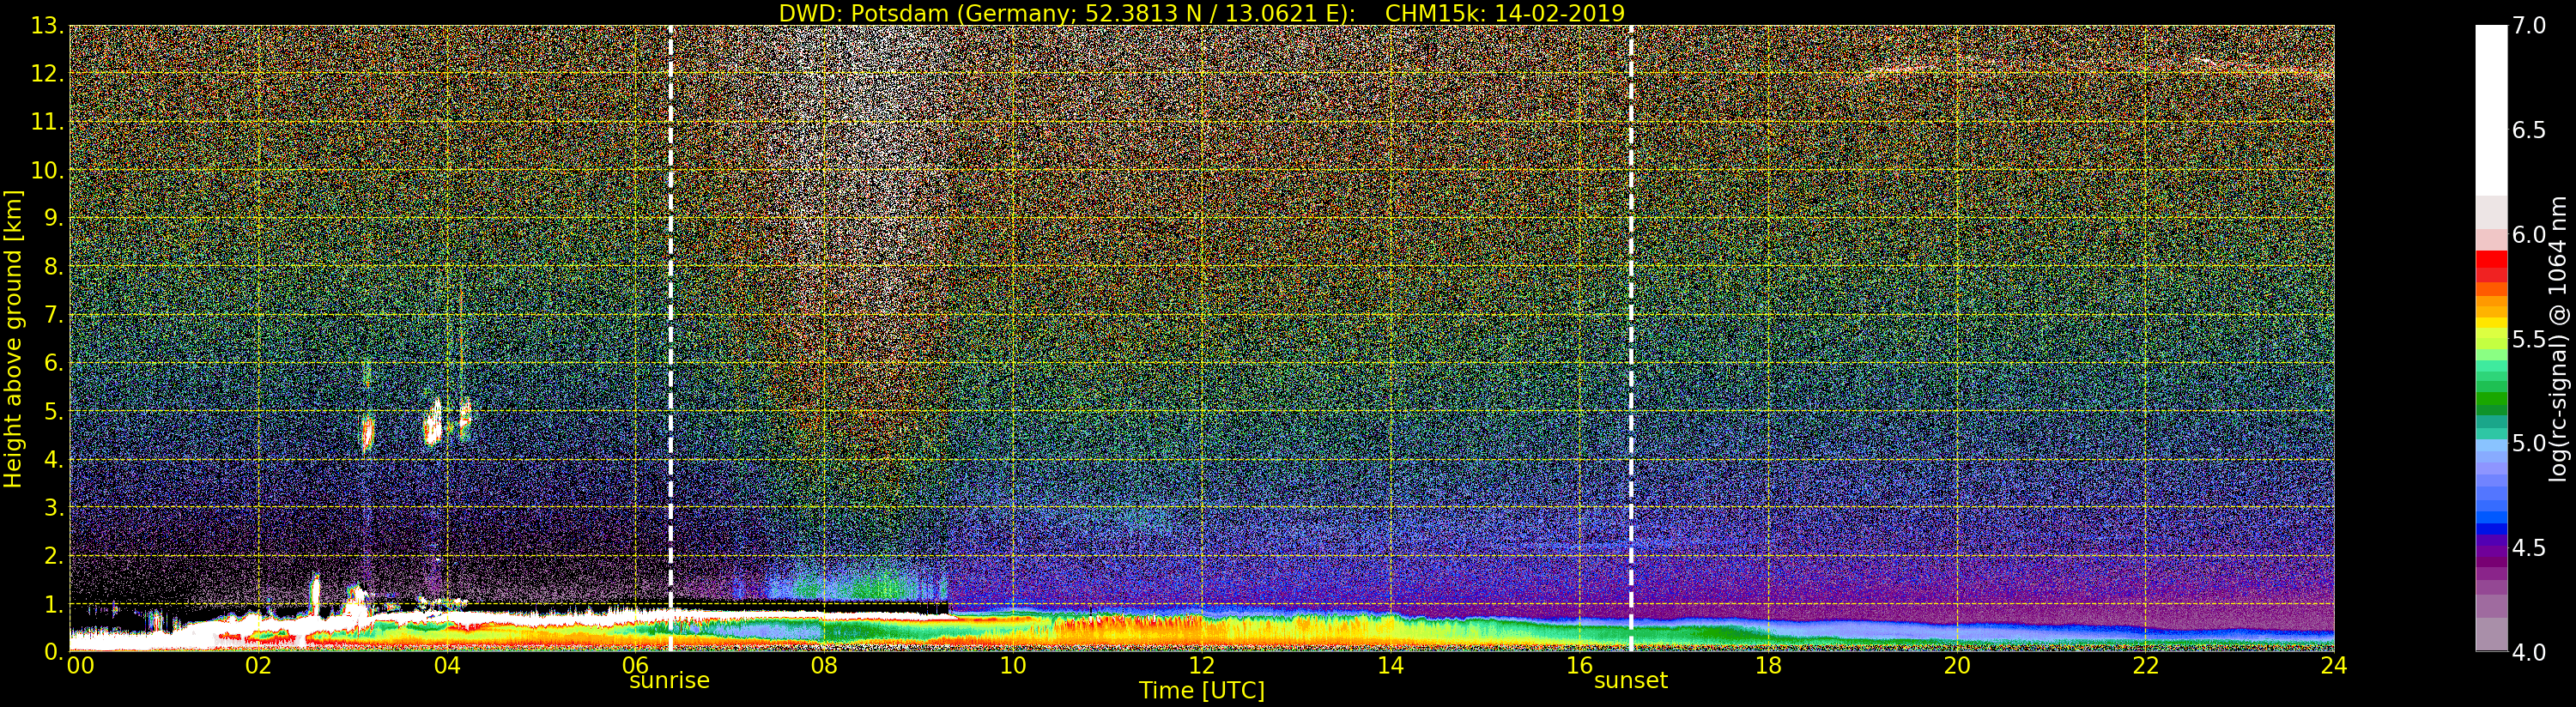Click the time axis tick label "04"
The height and width of the screenshot is (707, 2576).
(x=447, y=666)
